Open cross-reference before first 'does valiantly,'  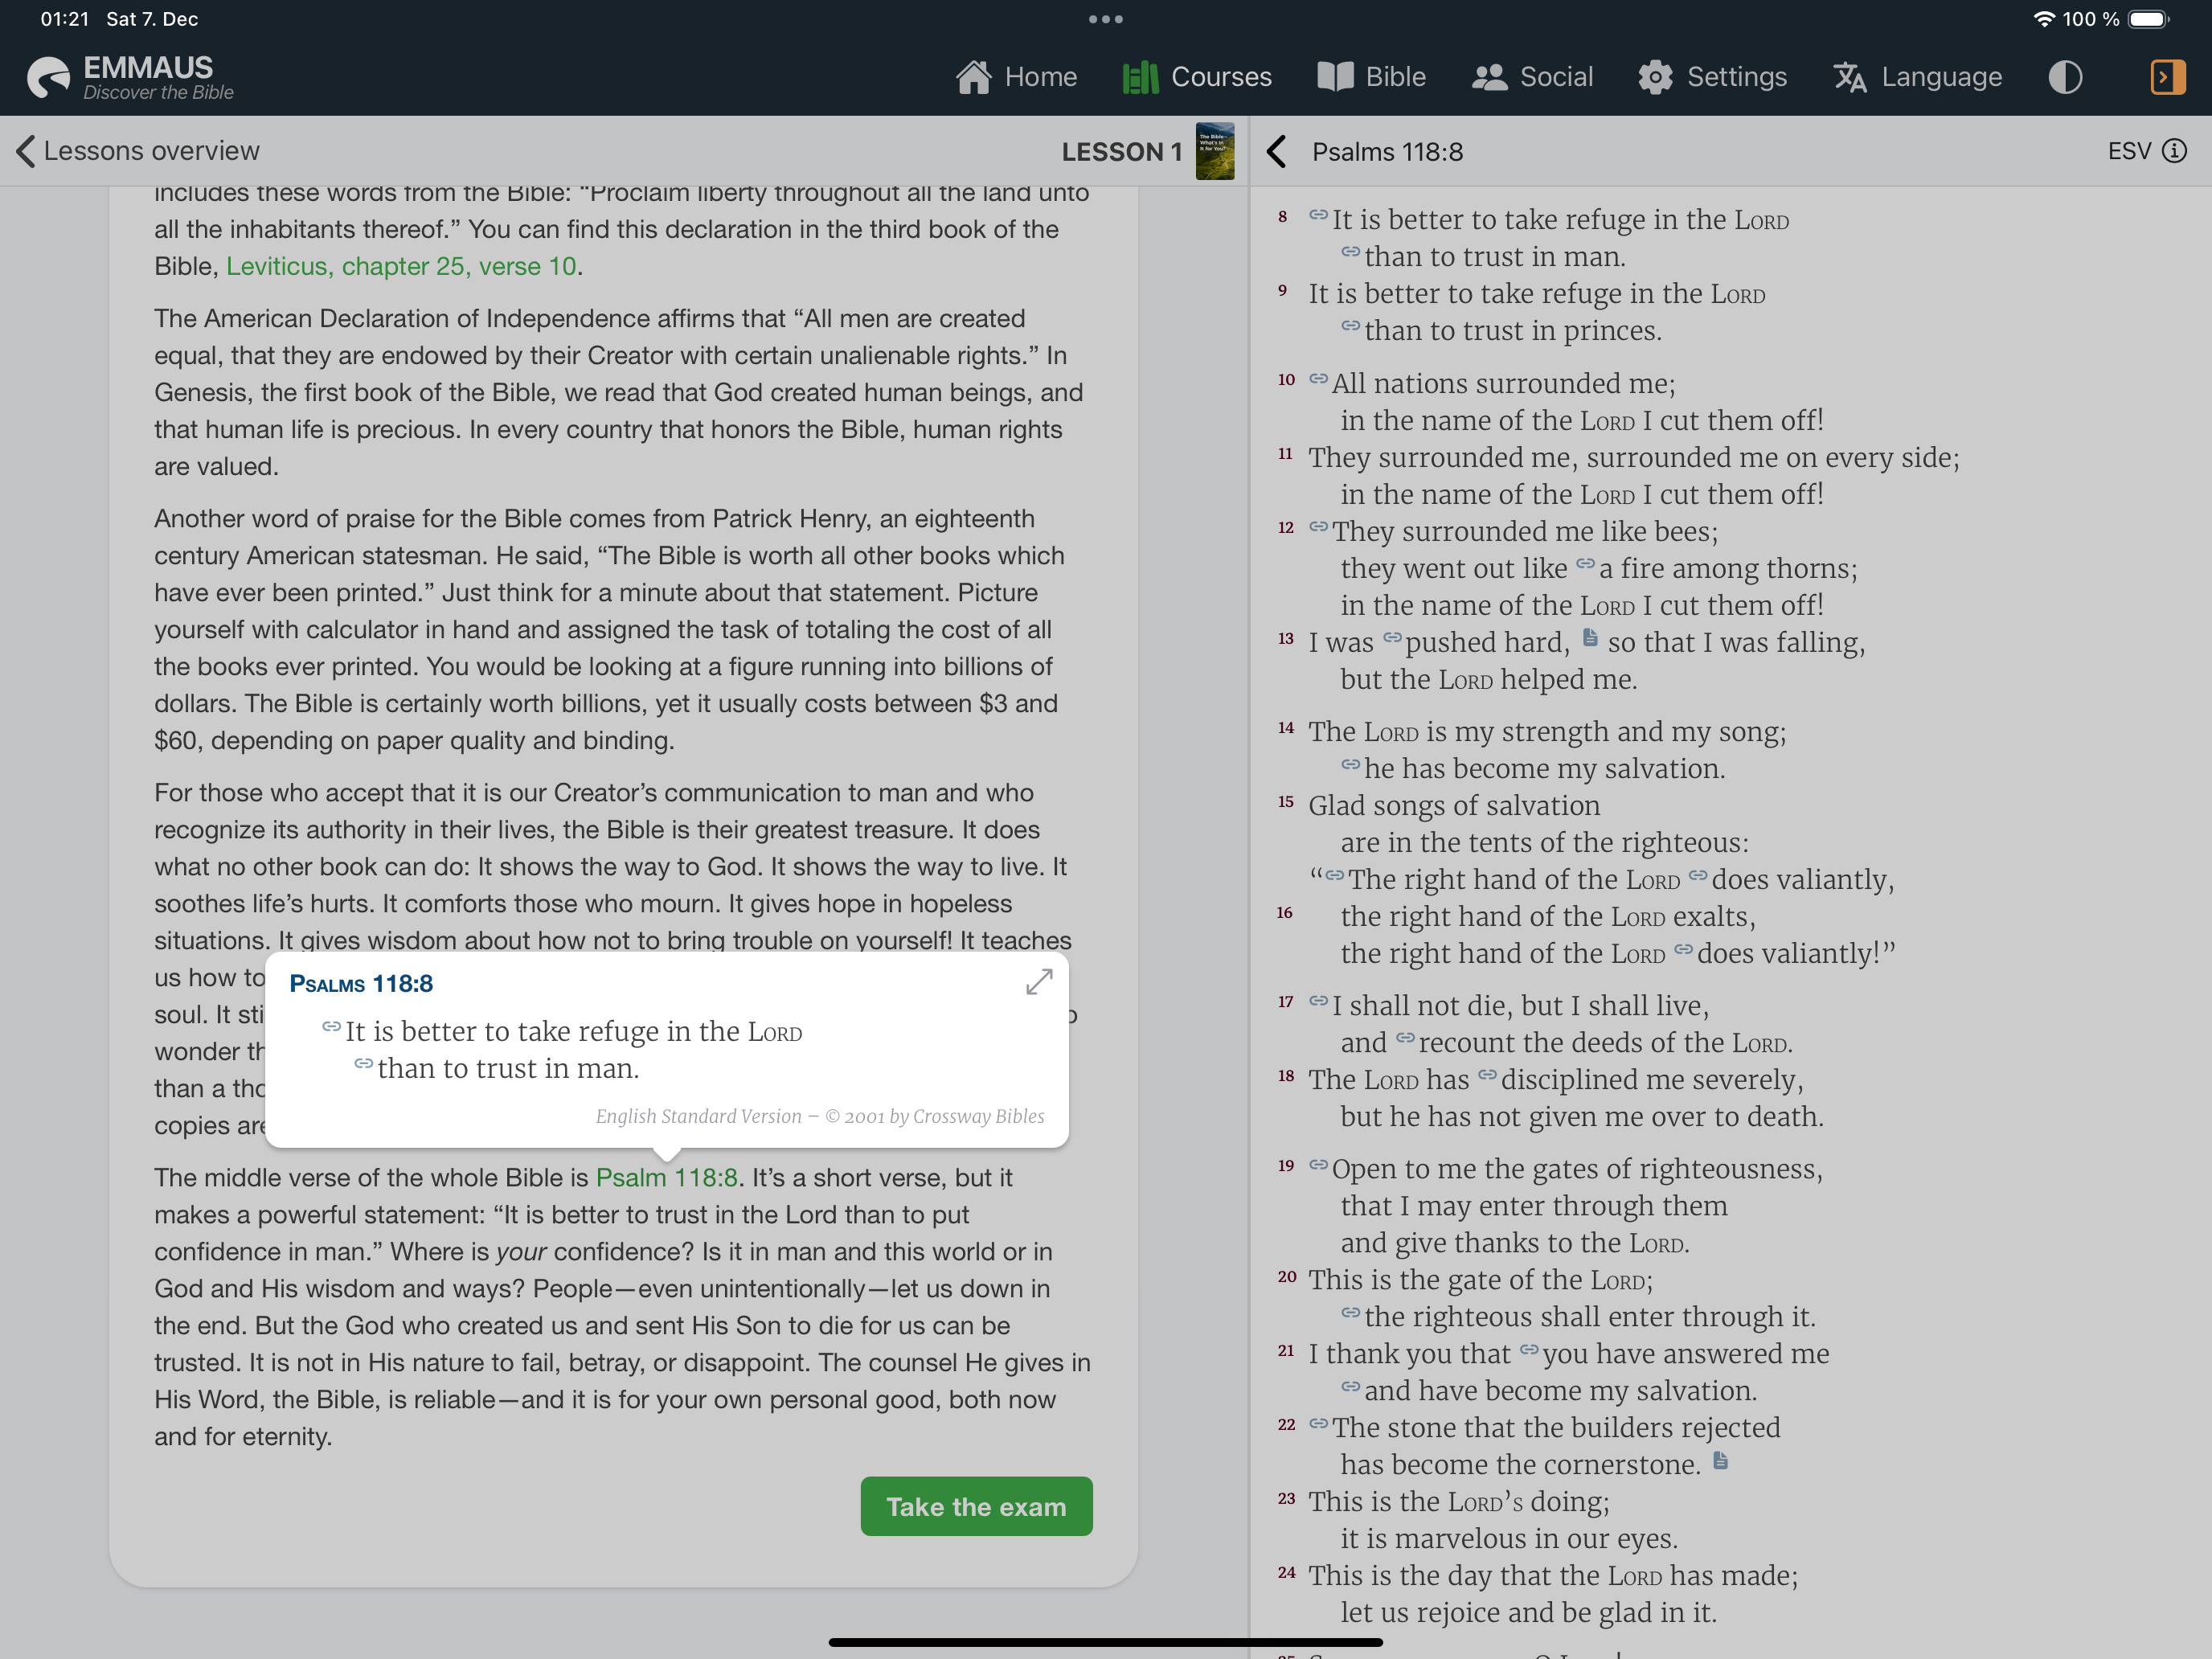1698,875
